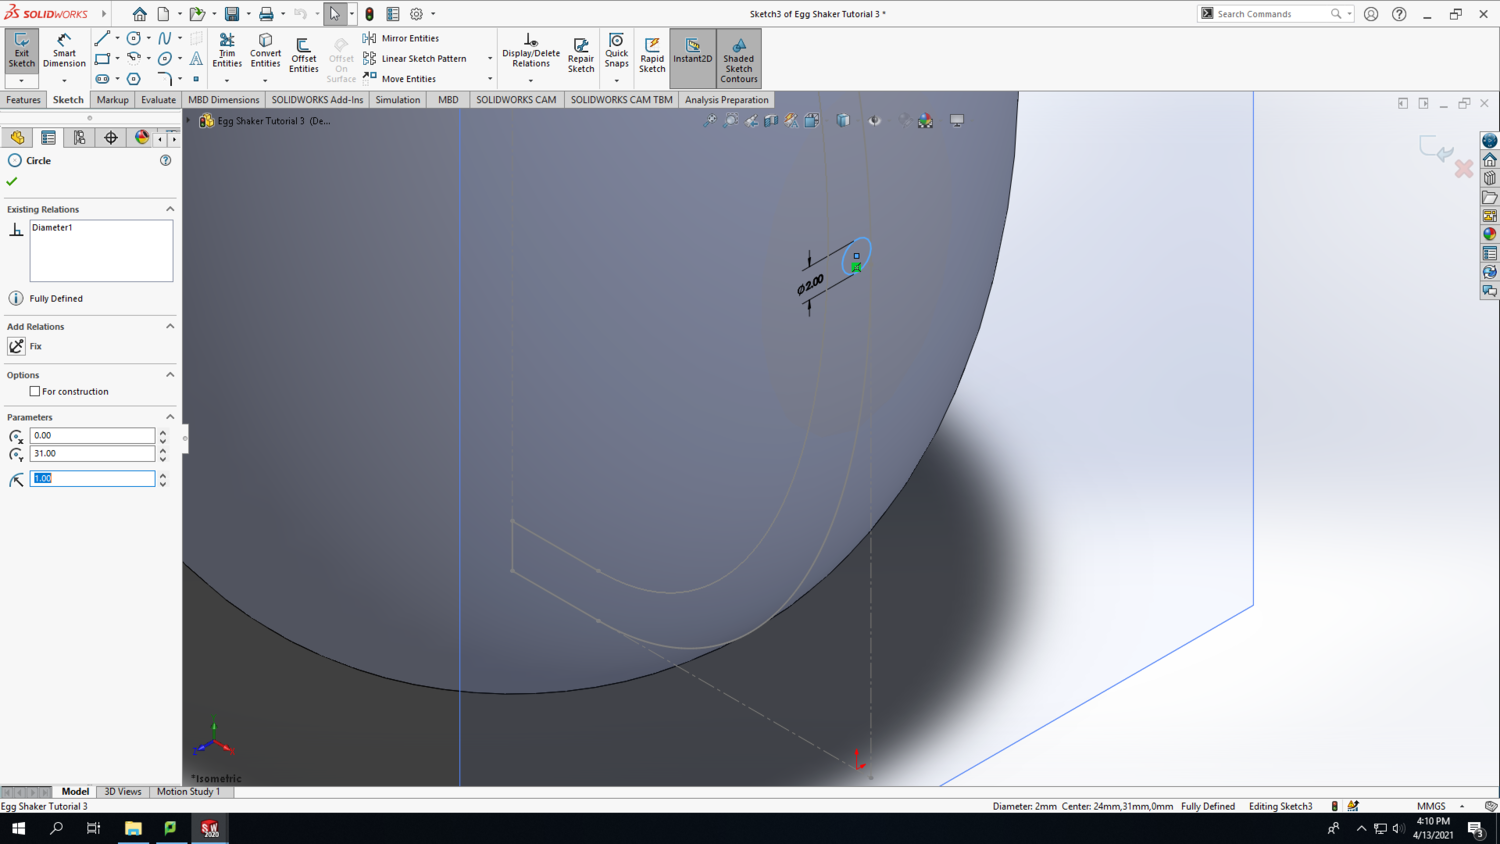Open File Explorer from the taskbar

[x=133, y=828]
